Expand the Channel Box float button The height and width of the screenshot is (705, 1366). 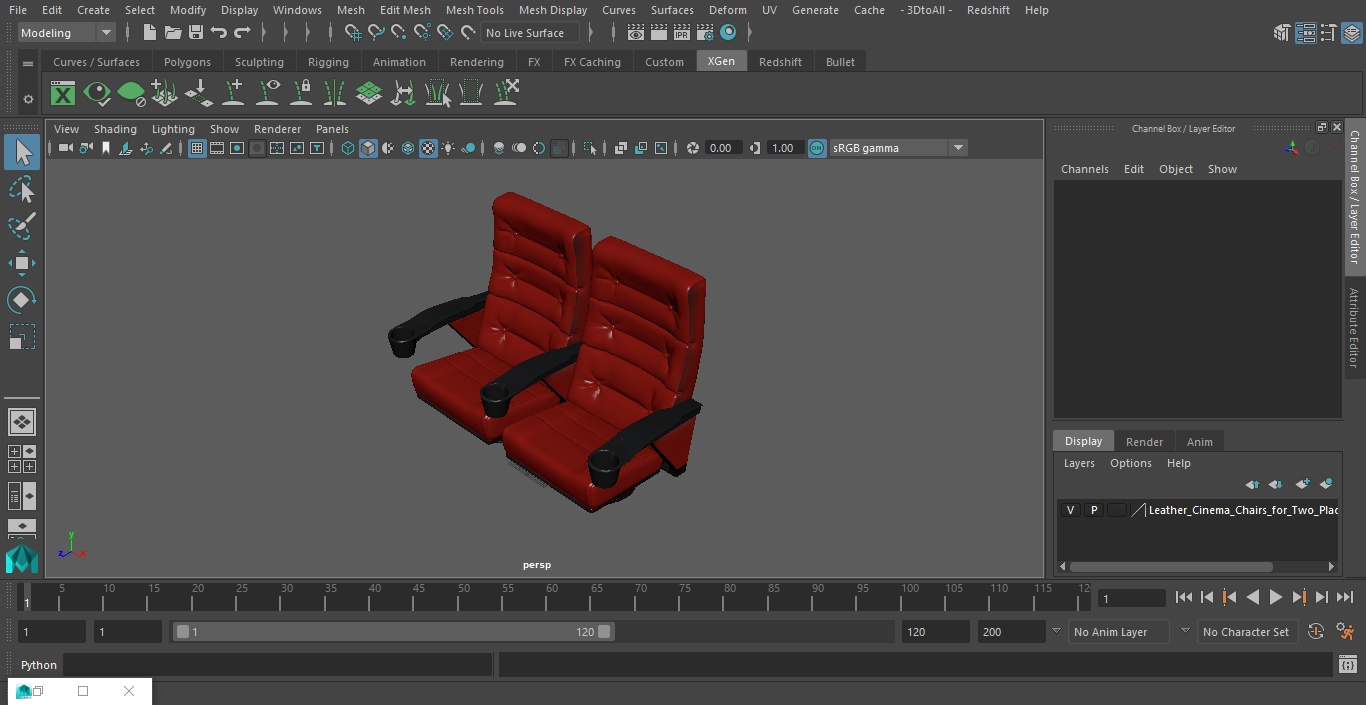pyautogui.click(x=1321, y=127)
